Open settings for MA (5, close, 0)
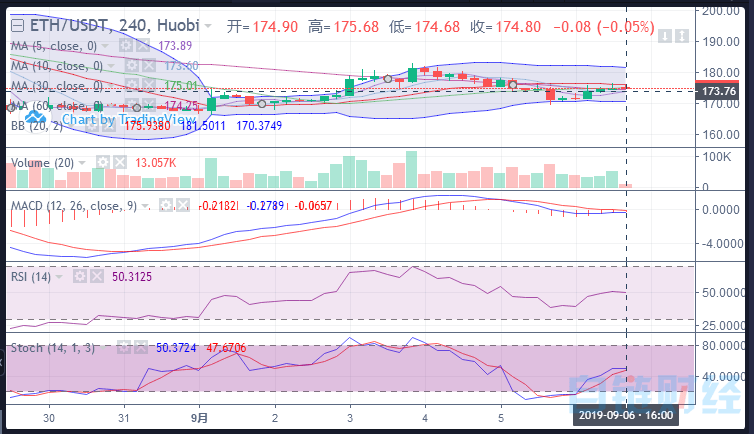The height and width of the screenshot is (434, 754). tap(126, 46)
